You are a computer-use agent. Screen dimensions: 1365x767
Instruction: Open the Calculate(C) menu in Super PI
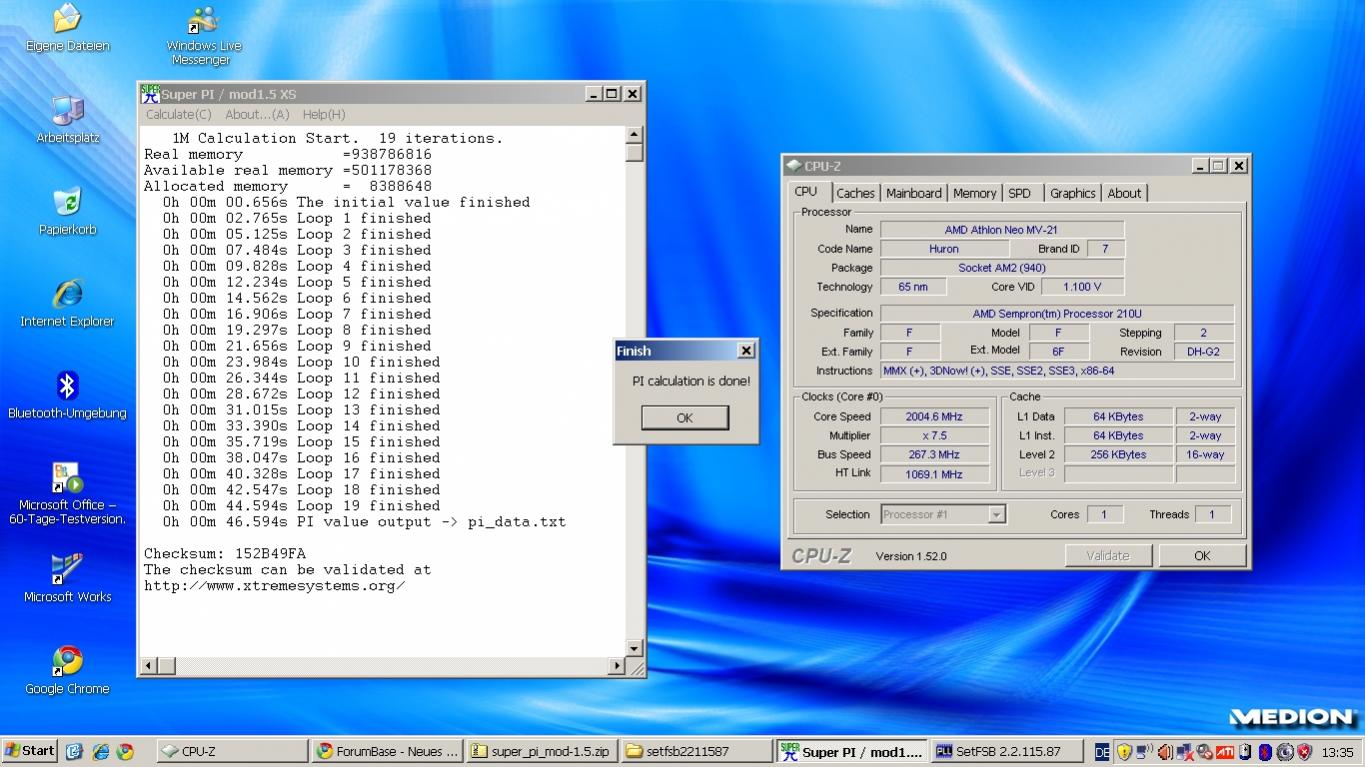coord(179,115)
